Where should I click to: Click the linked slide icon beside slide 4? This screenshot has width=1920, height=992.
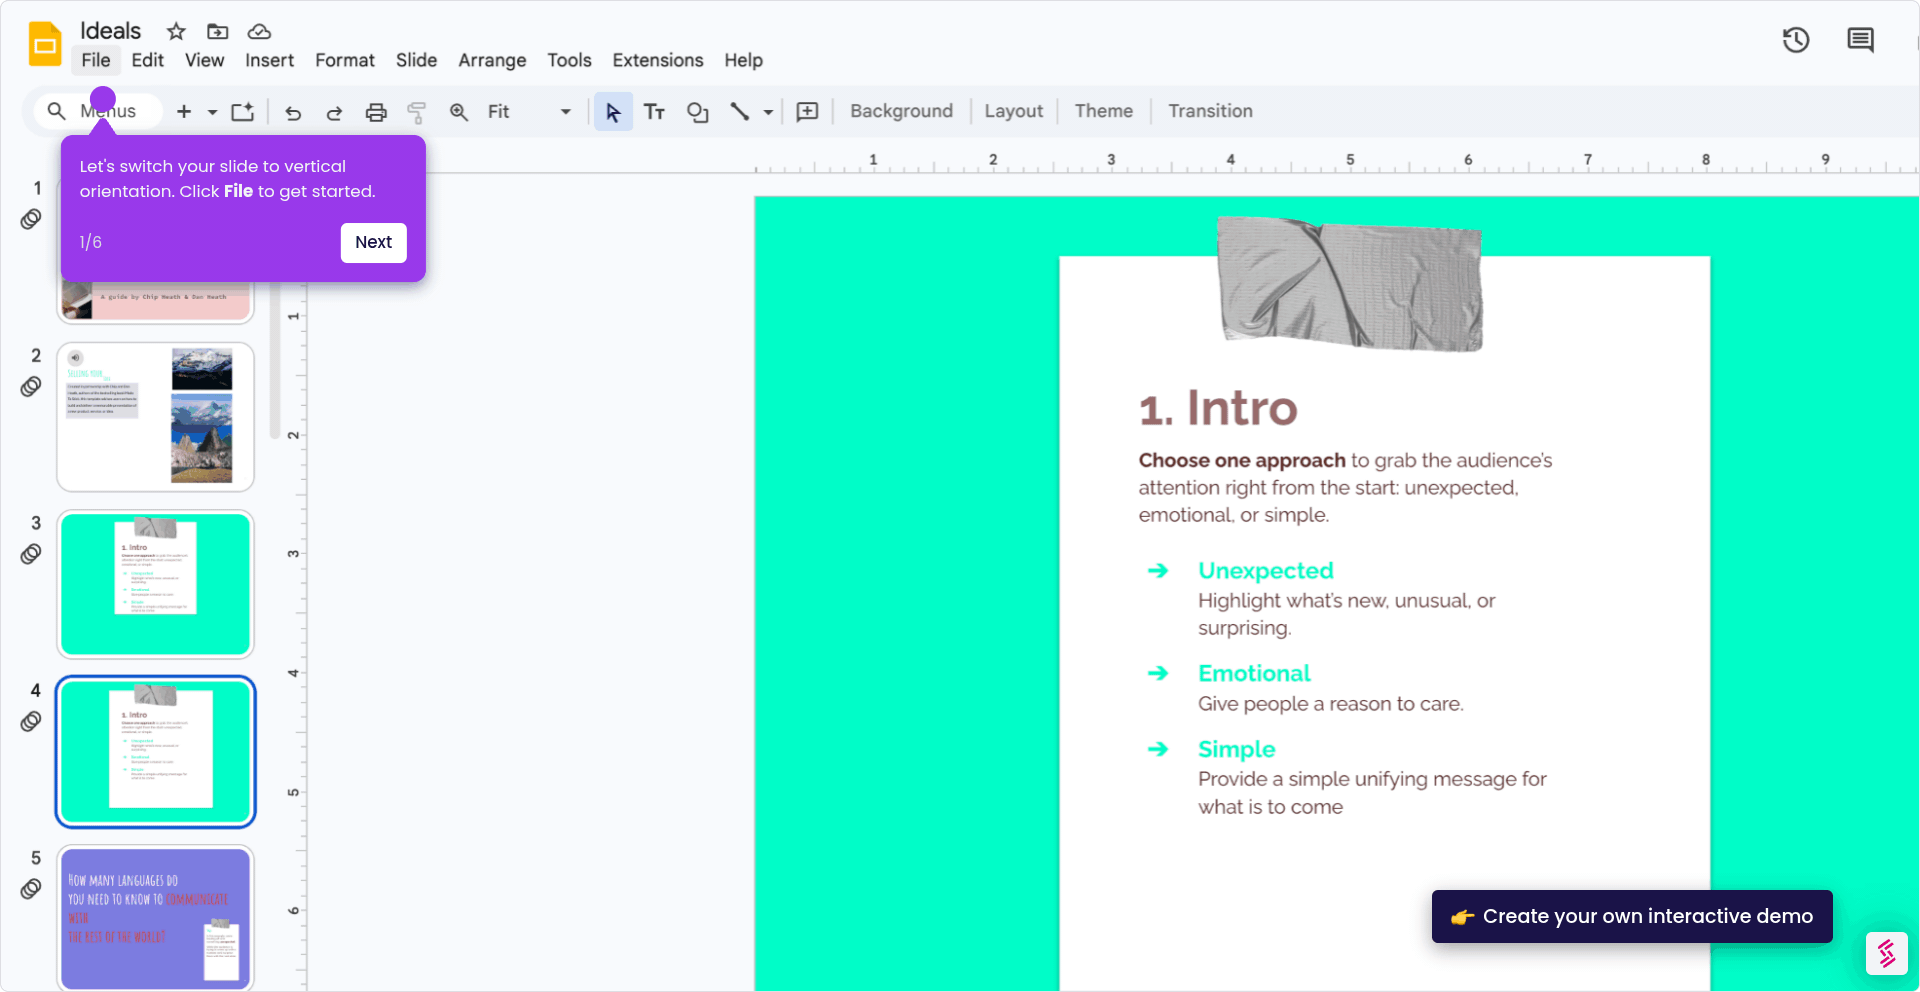(31, 721)
